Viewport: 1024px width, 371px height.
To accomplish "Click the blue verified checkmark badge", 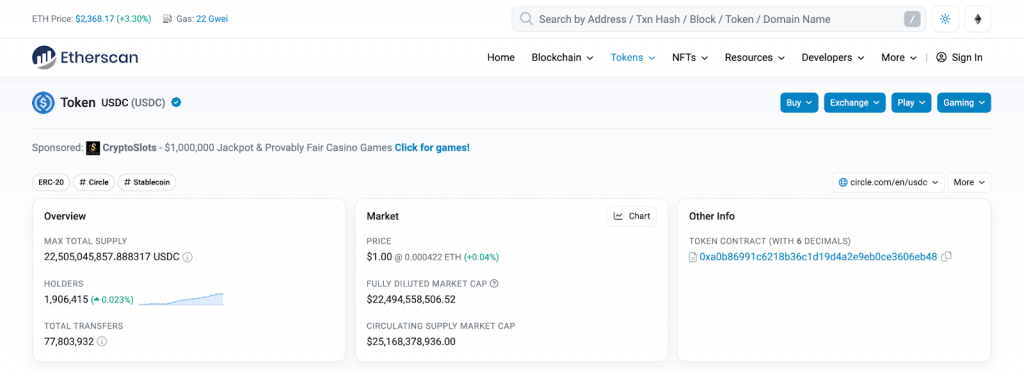I will pos(176,103).
